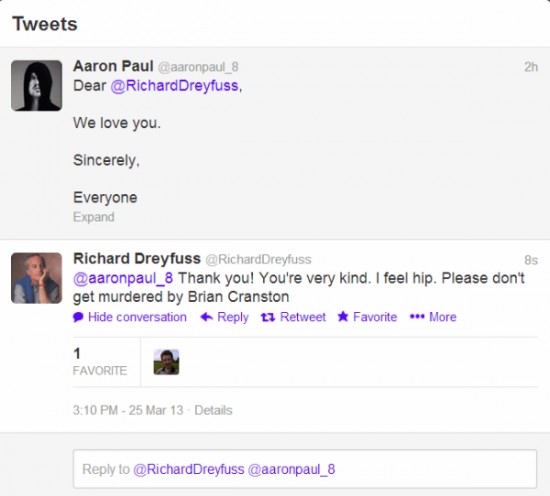Open Aaron Paul's profile picture

click(x=36, y=86)
